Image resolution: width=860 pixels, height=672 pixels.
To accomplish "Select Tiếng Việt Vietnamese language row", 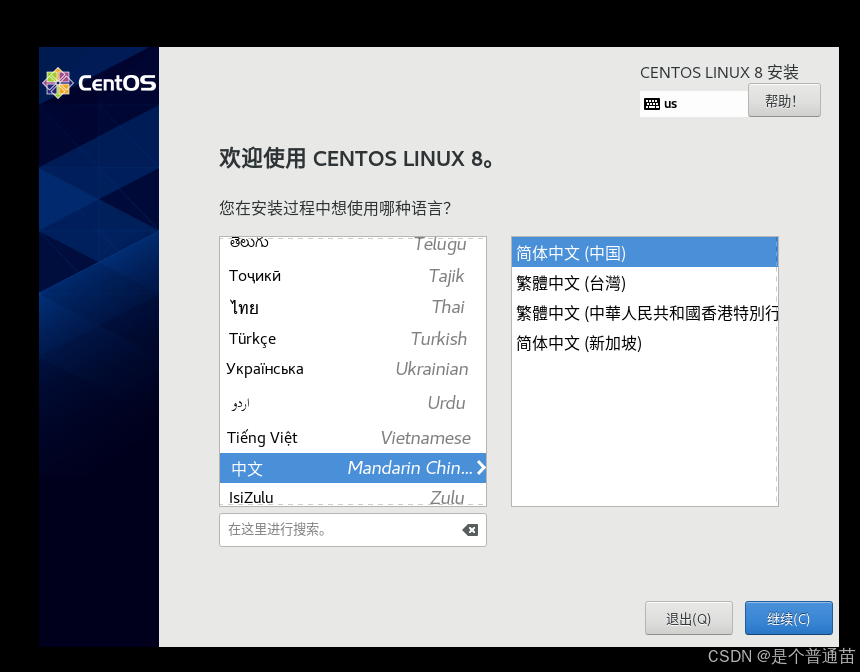I will coord(353,437).
